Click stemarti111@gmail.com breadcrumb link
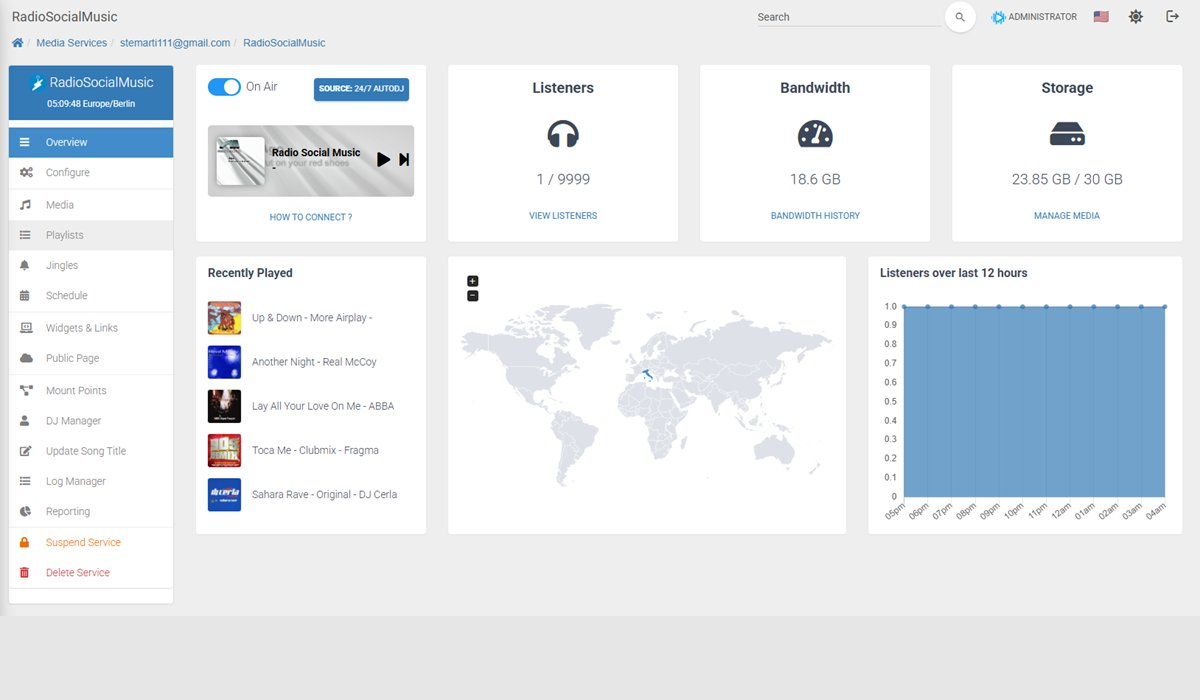Image resolution: width=1200 pixels, height=700 pixels. (175, 43)
